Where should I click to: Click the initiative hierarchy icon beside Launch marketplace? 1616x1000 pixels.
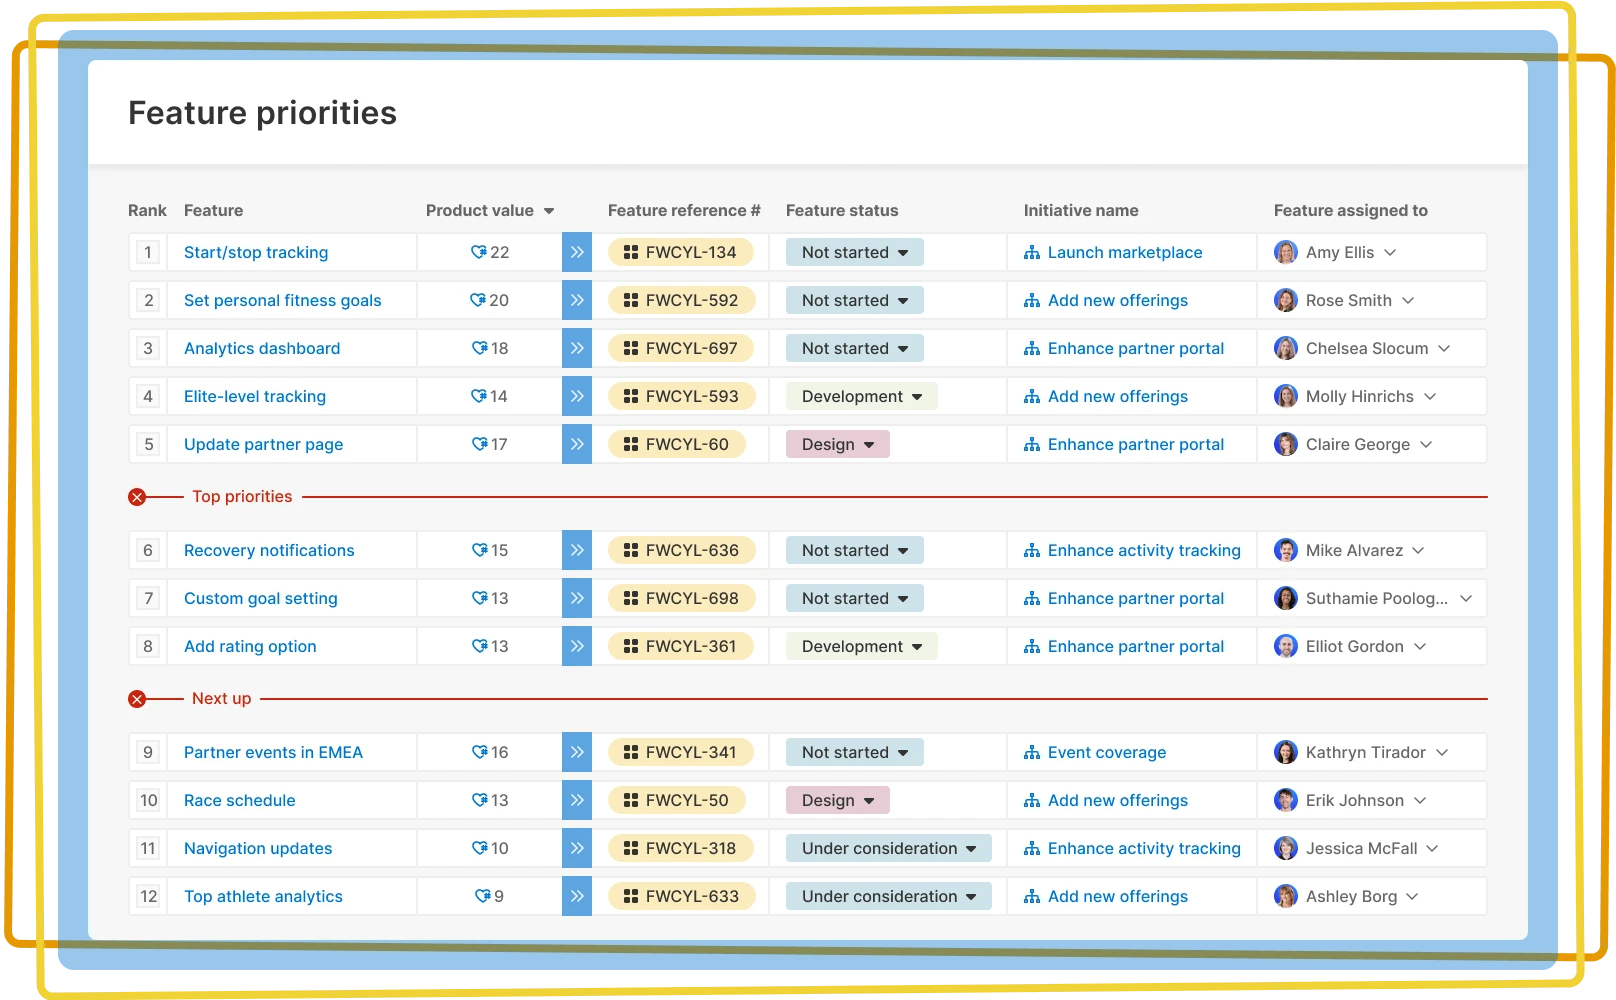[x=1031, y=252]
